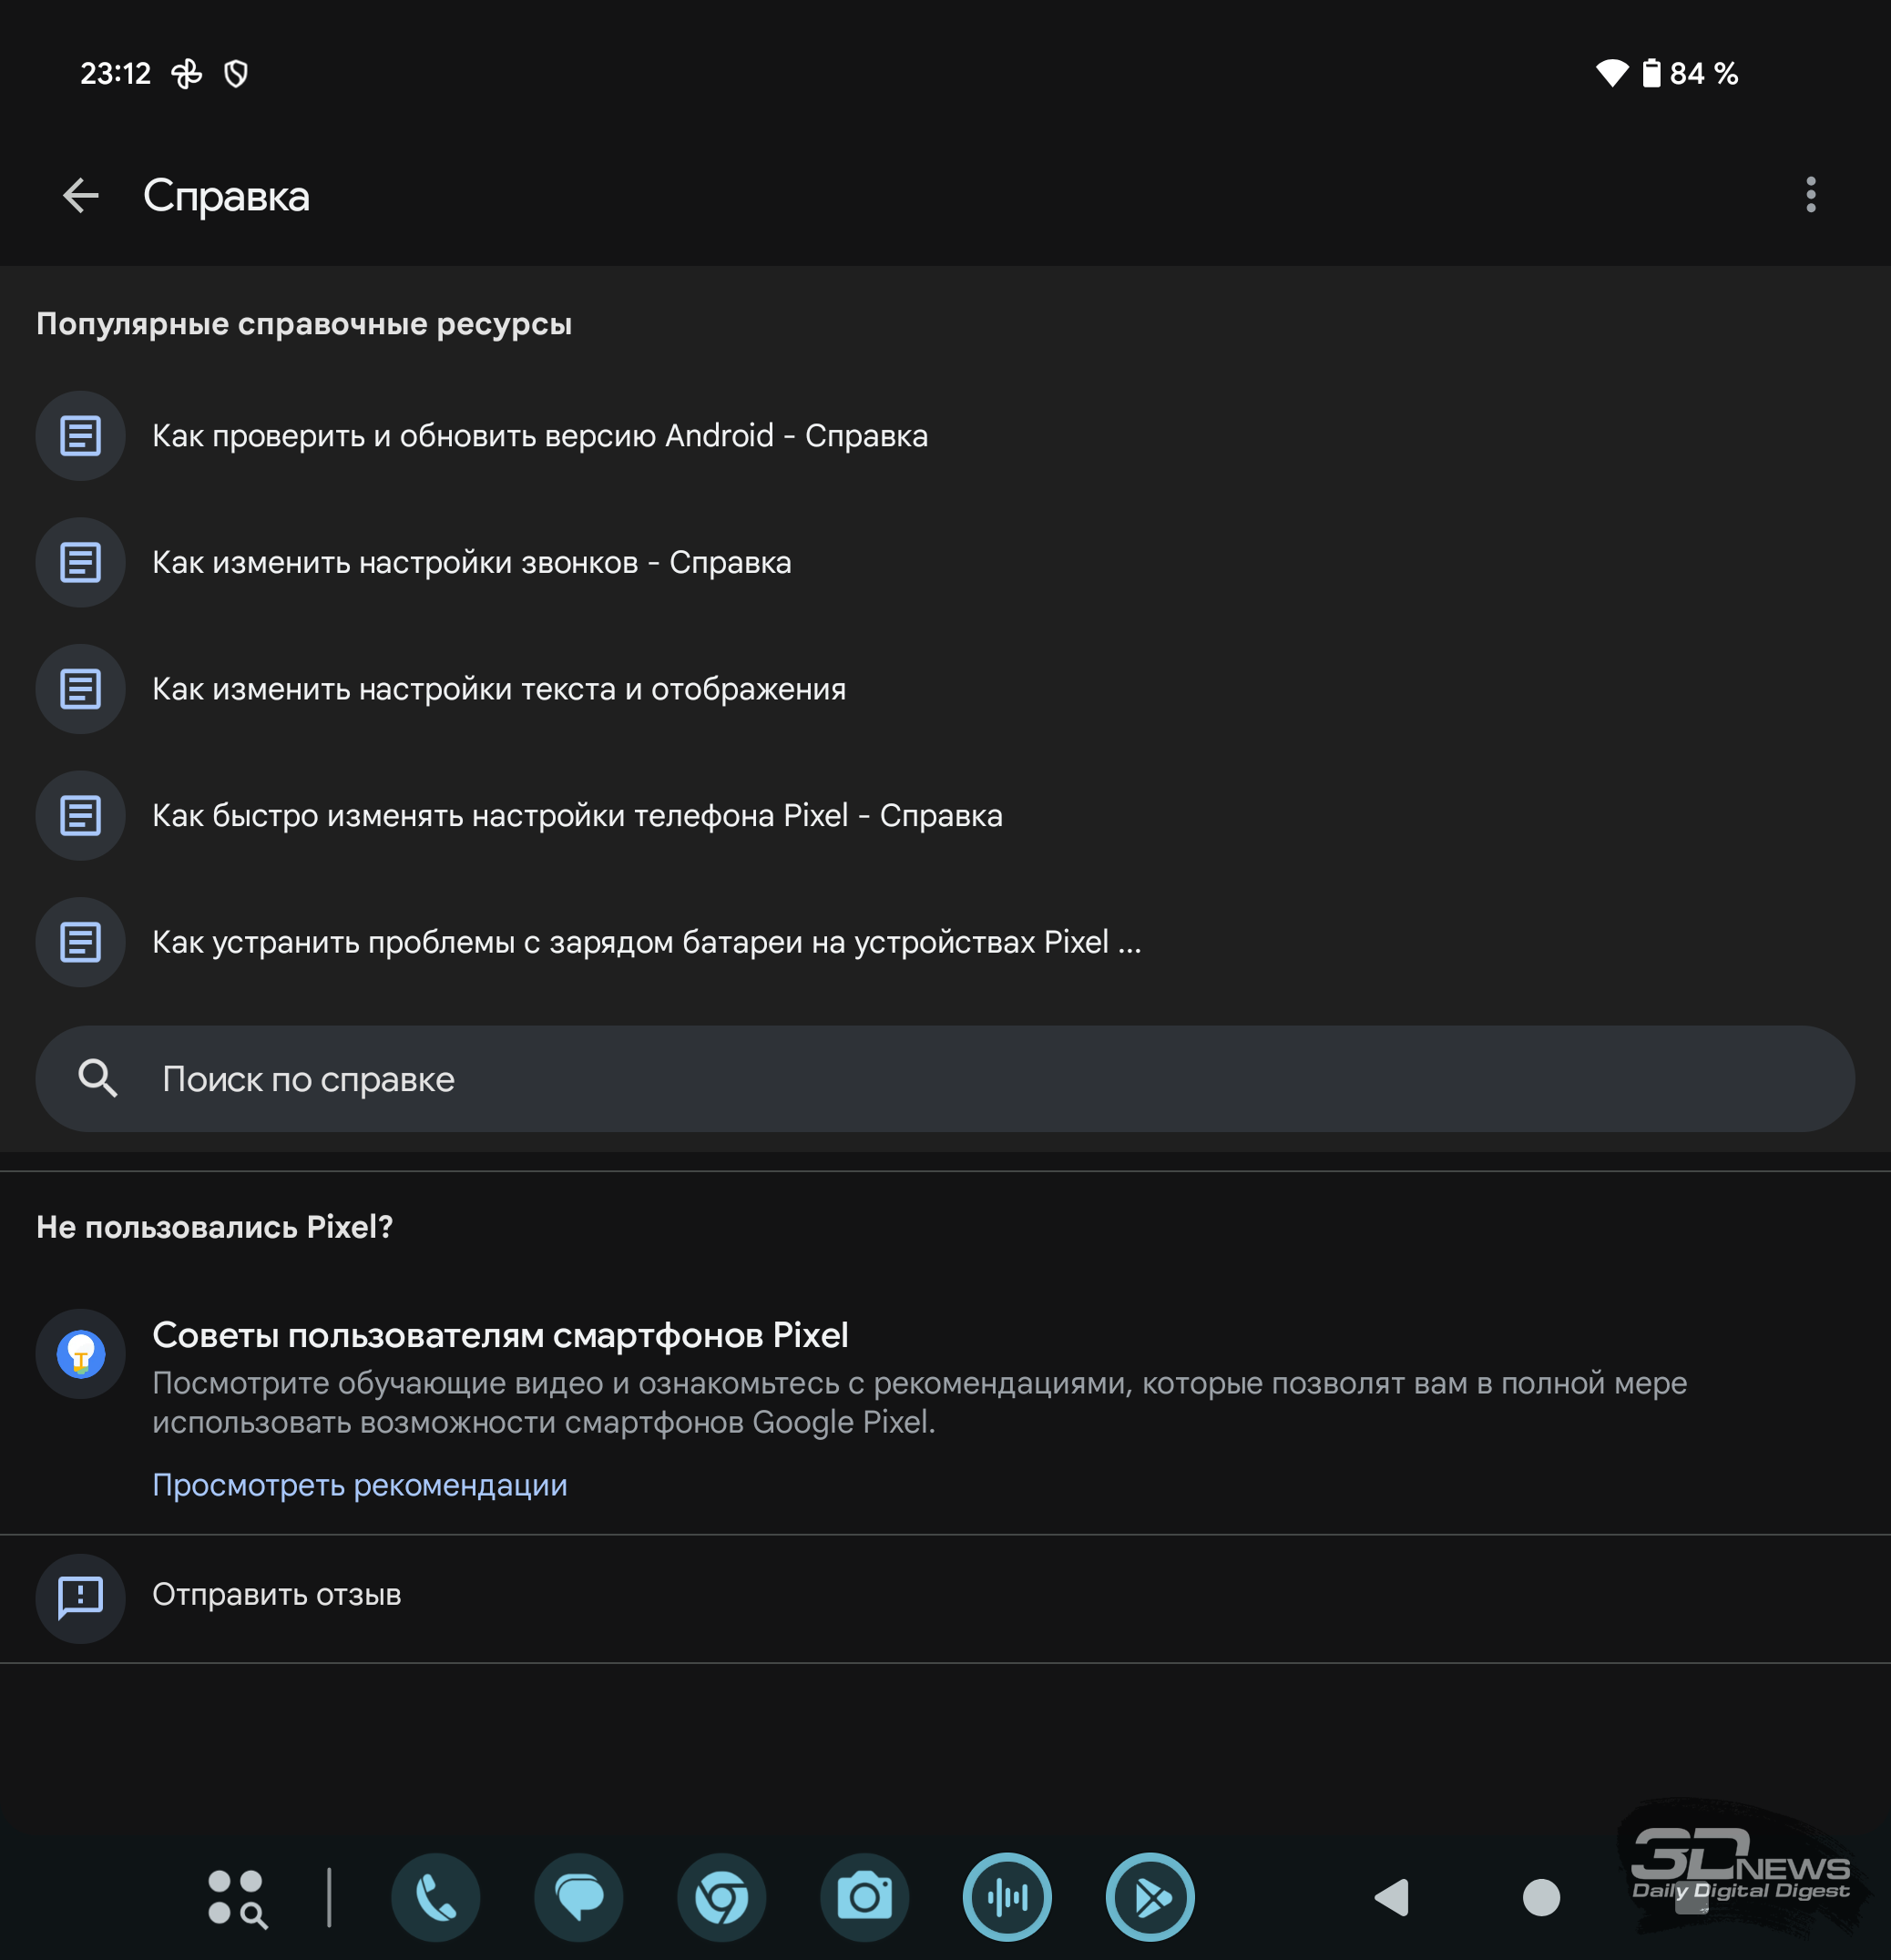Image resolution: width=1891 pixels, height=1960 pixels.
Task: Open the three-dot overflow menu
Action: coord(1810,194)
